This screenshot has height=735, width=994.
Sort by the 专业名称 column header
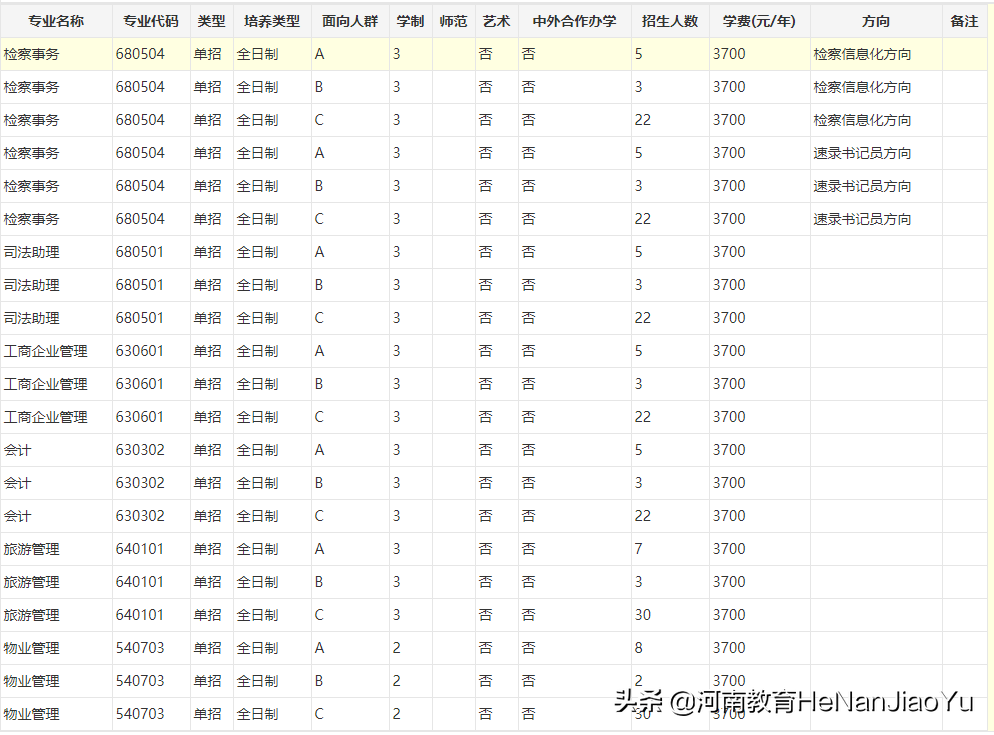[56, 22]
